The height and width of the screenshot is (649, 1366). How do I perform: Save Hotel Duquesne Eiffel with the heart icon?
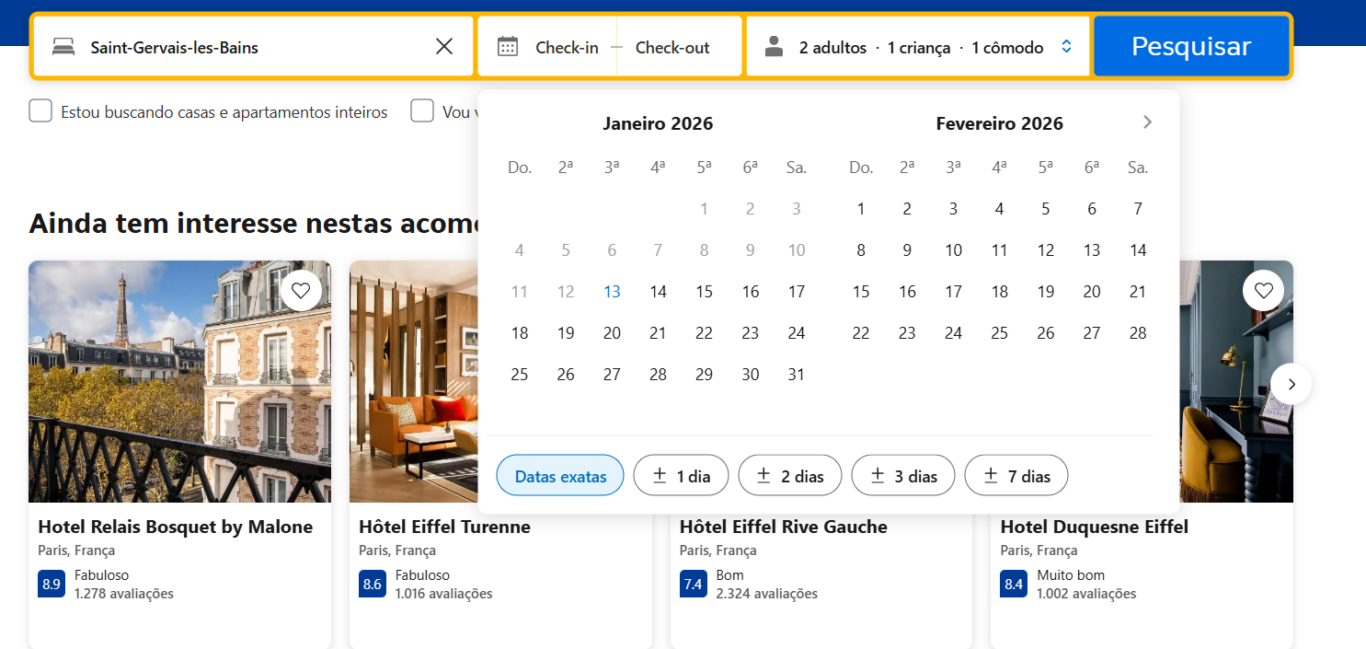pyautogui.click(x=1263, y=290)
